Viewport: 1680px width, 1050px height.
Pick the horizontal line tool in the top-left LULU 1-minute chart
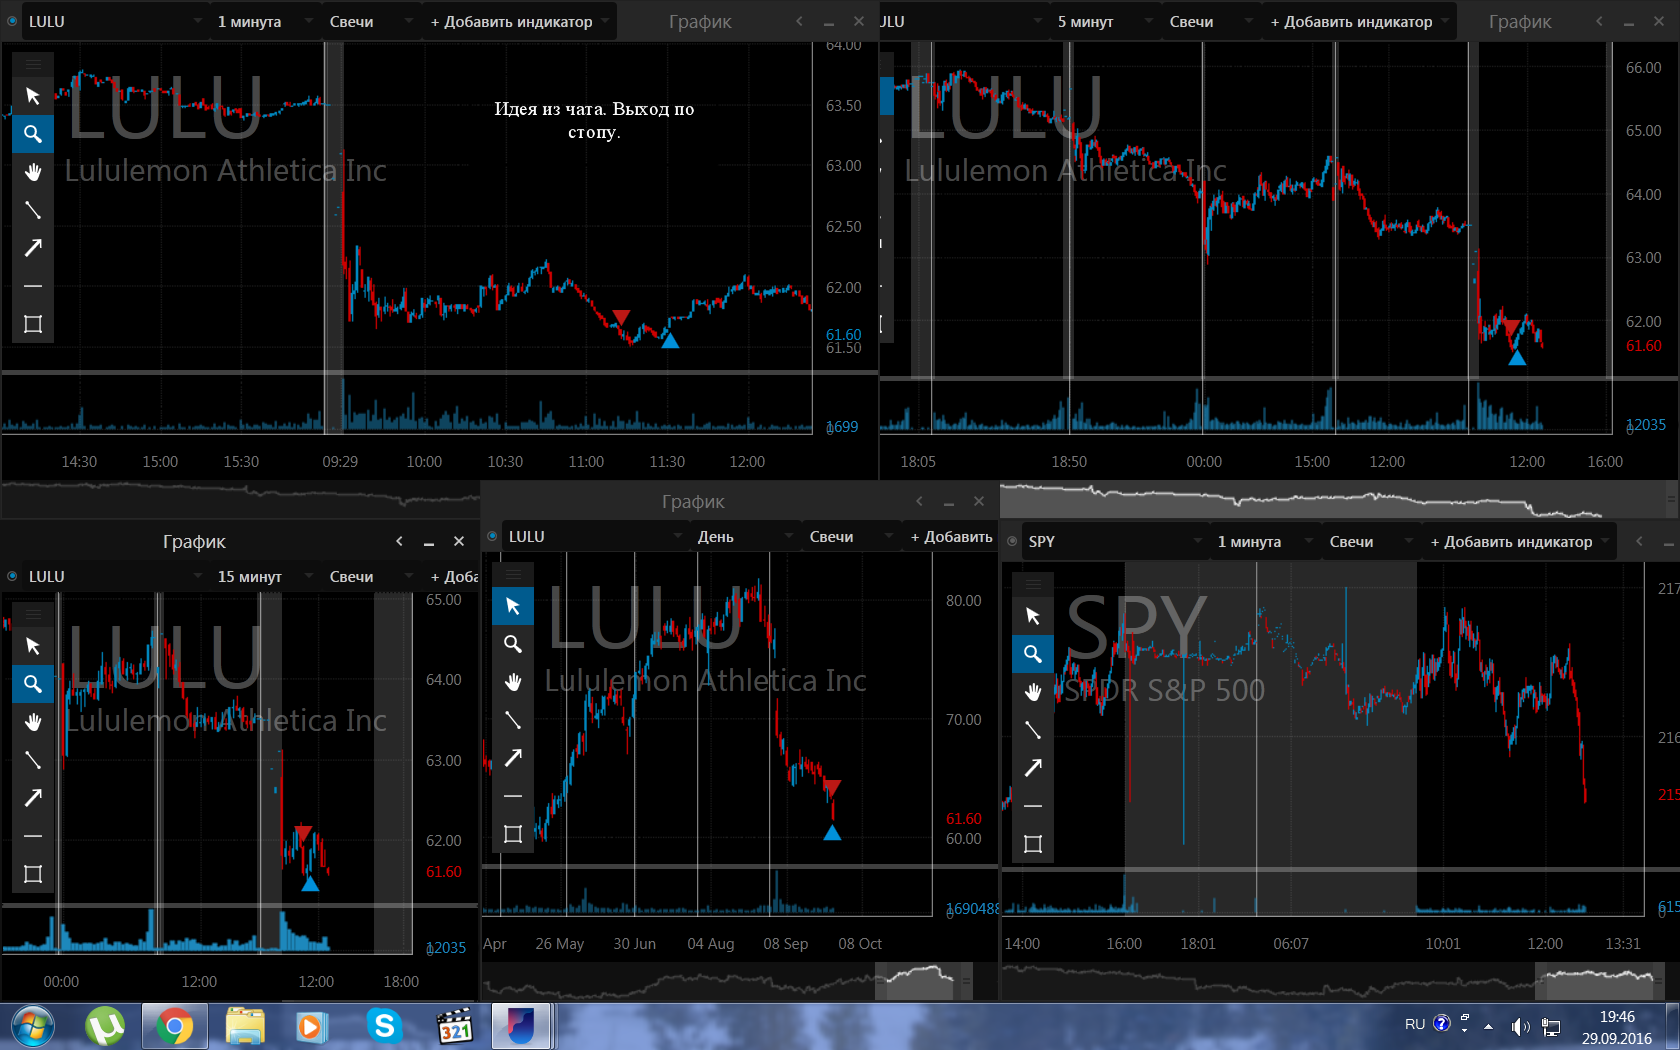[x=33, y=286]
